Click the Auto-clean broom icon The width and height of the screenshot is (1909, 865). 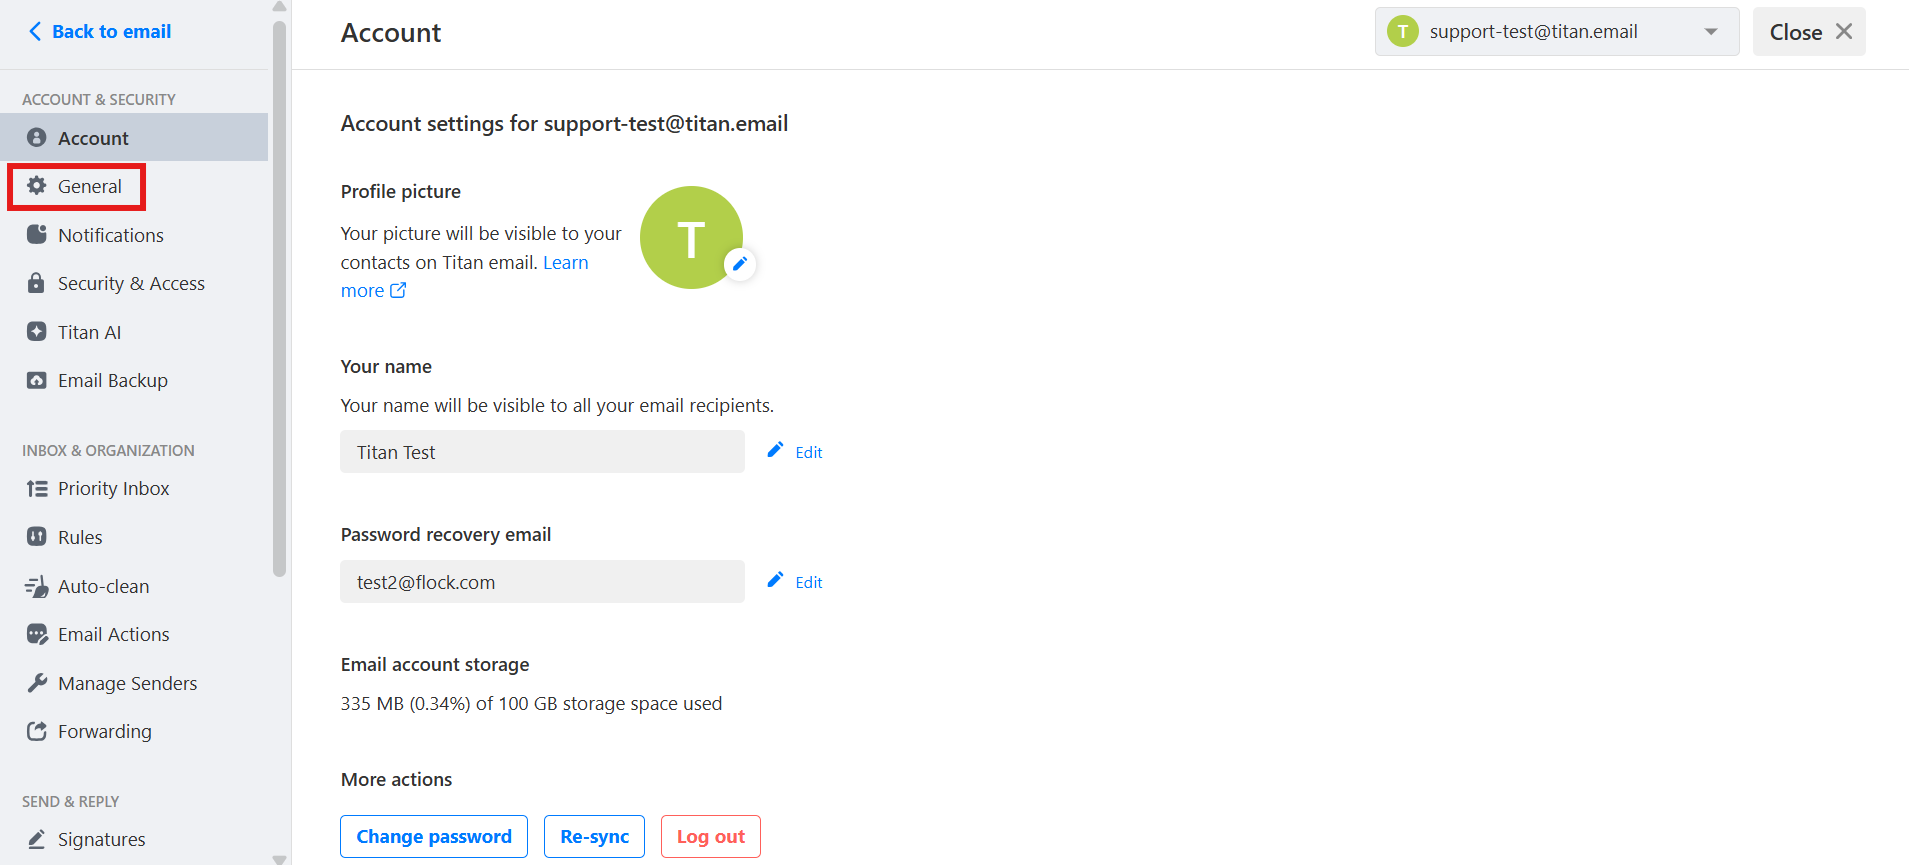(37, 586)
